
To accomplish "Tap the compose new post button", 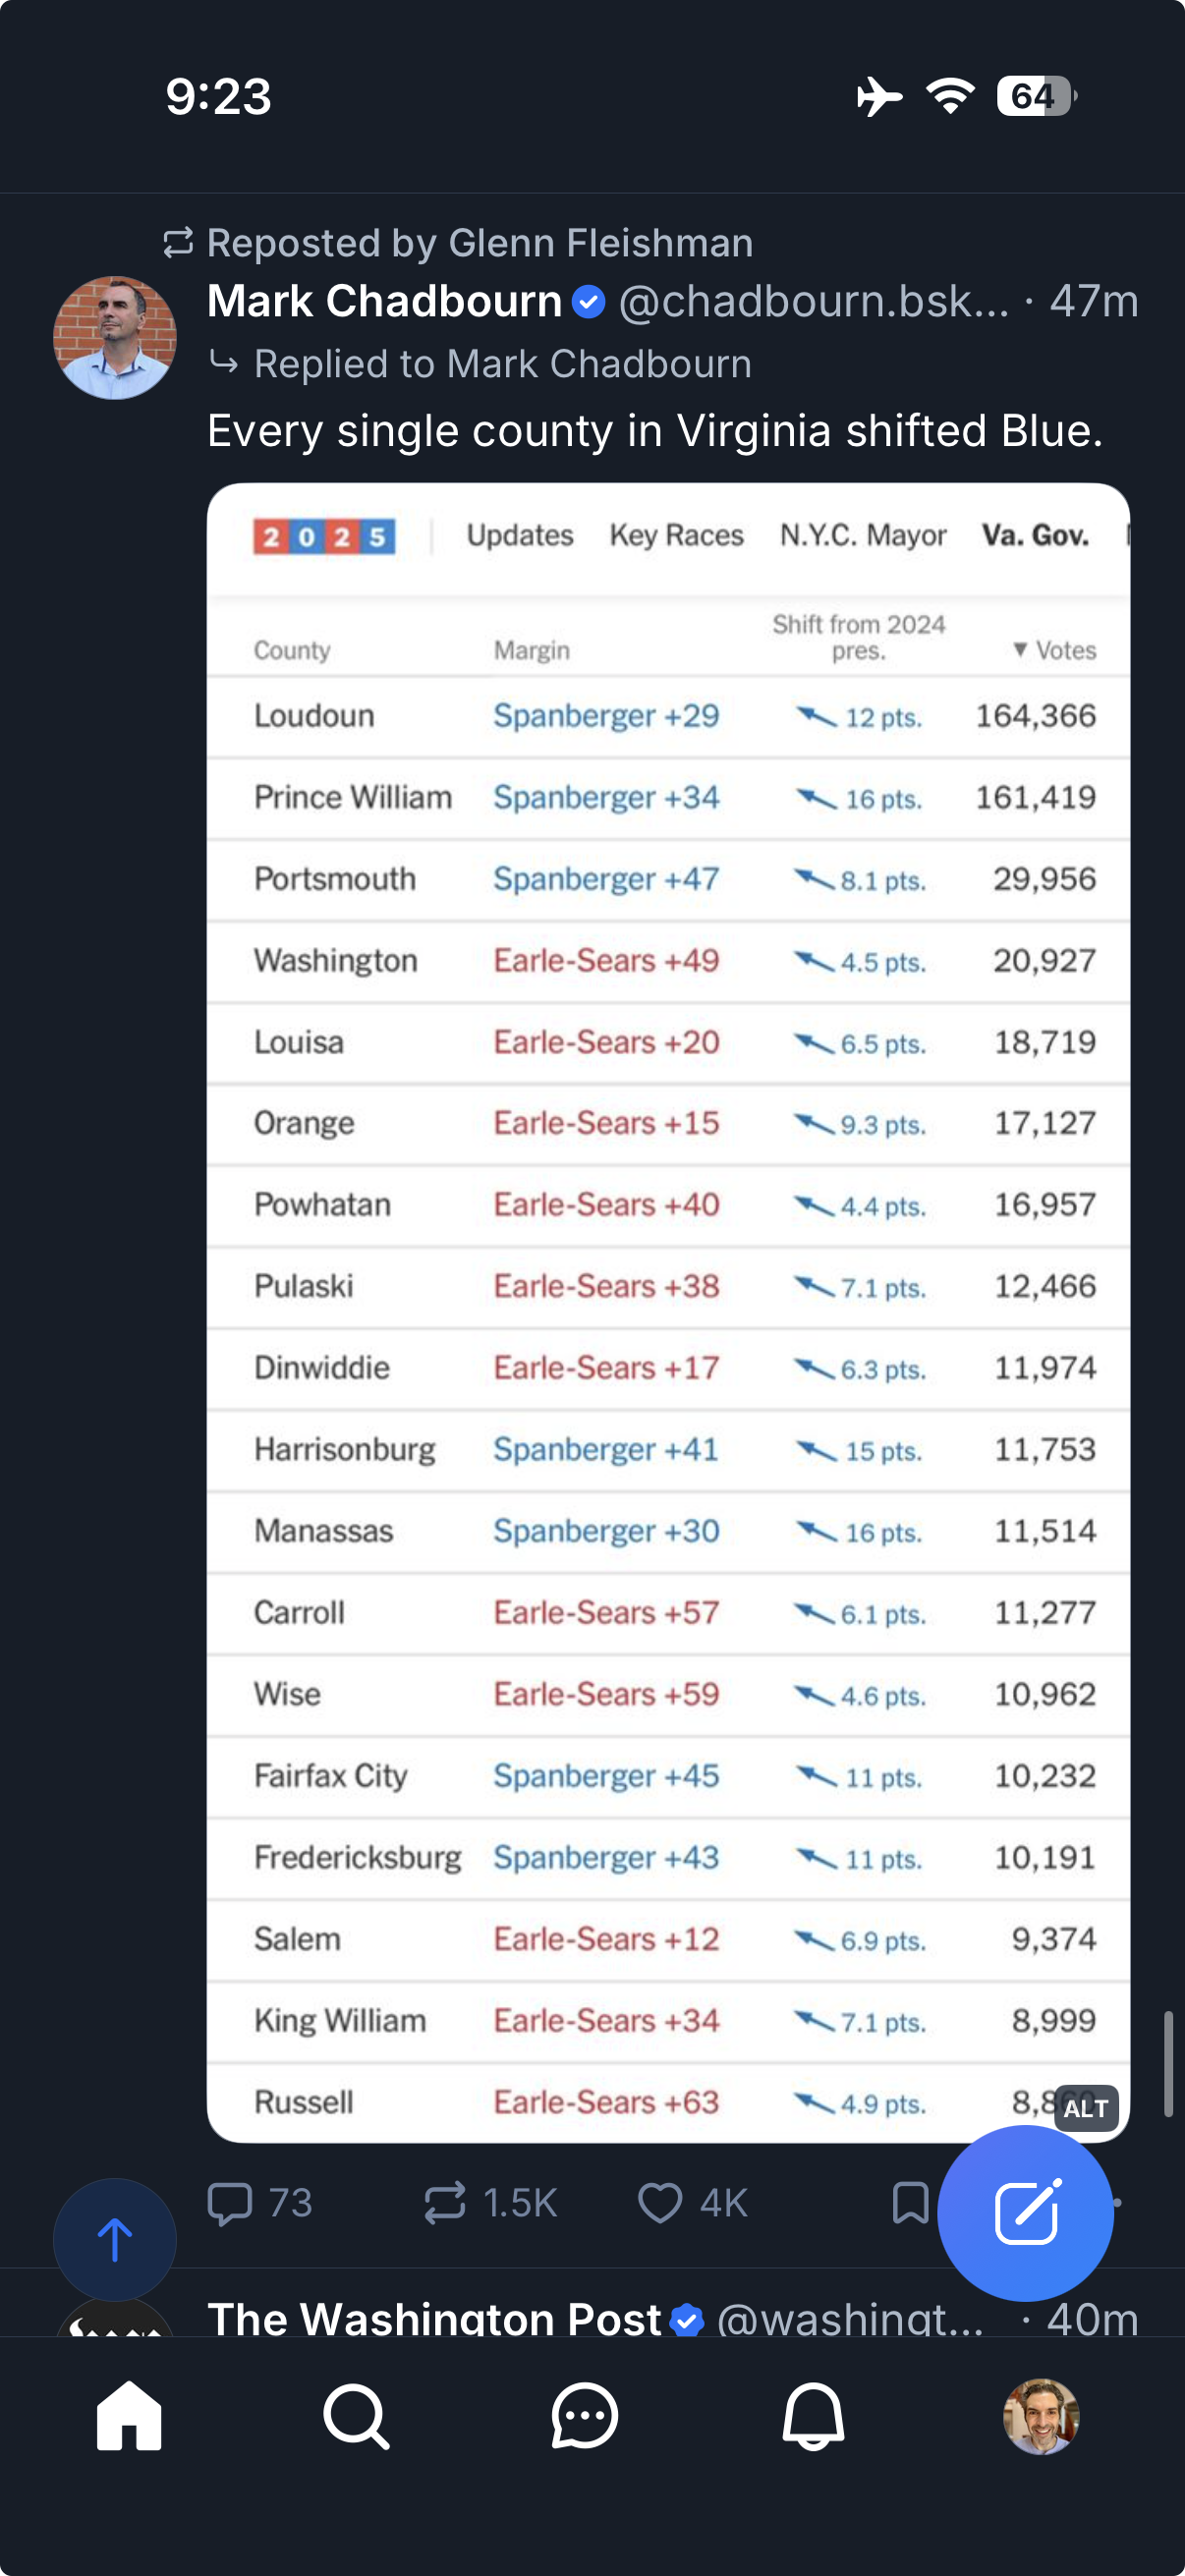I will point(1025,2212).
